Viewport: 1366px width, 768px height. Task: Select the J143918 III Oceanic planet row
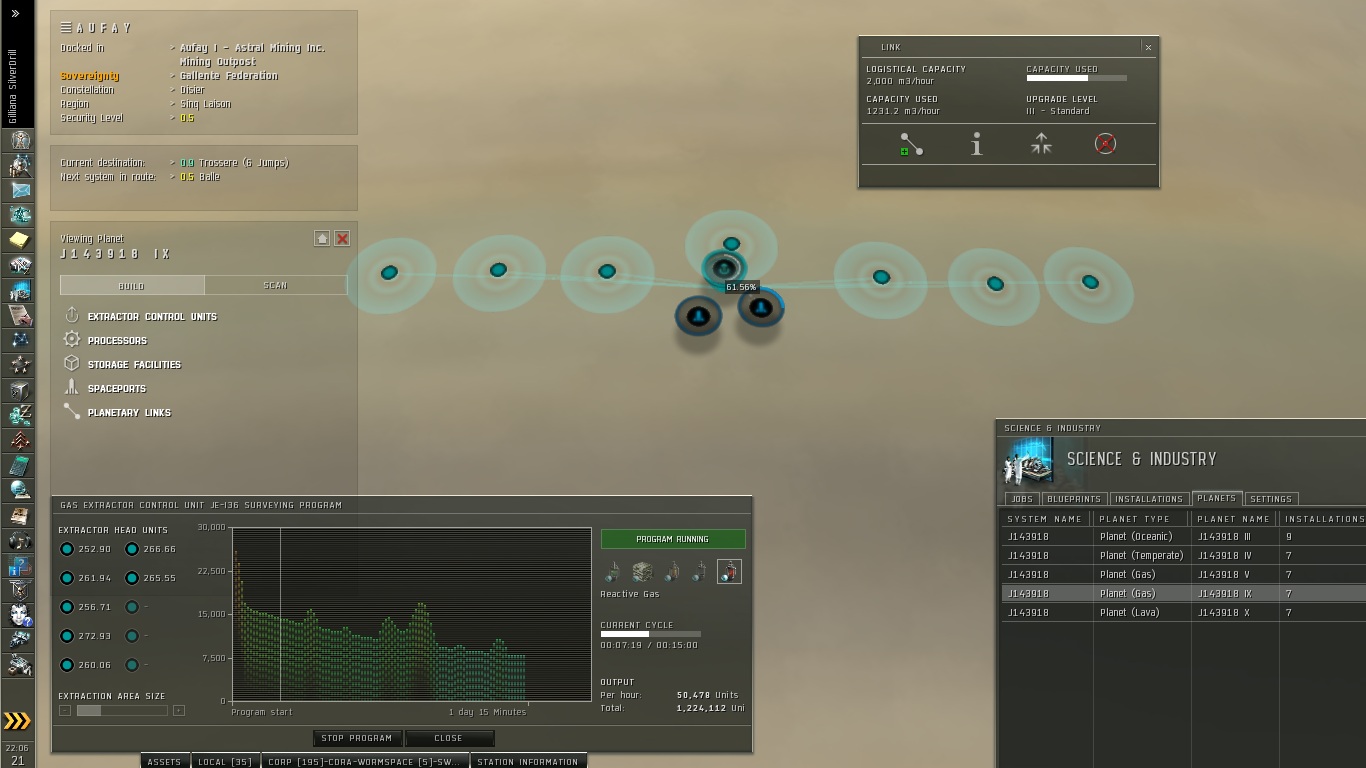click(x=1184, y=536)
